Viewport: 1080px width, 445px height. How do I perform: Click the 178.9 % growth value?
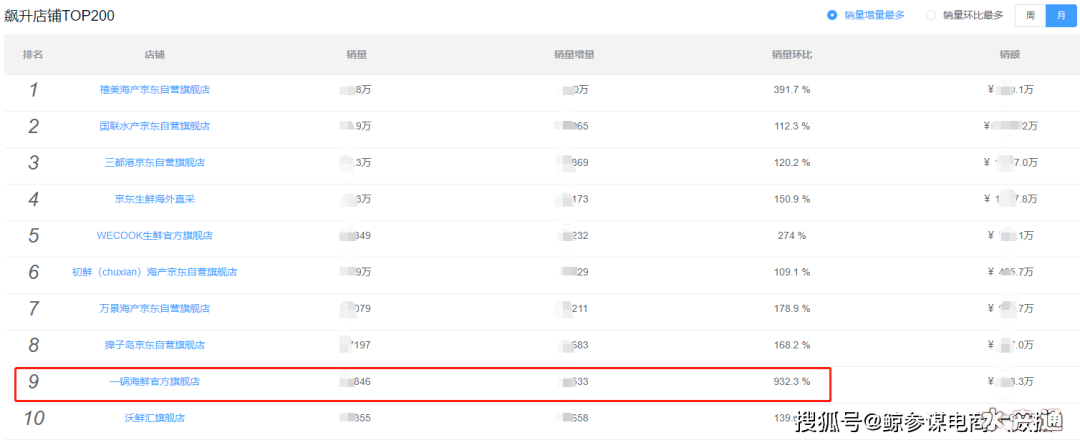point(792,309)
